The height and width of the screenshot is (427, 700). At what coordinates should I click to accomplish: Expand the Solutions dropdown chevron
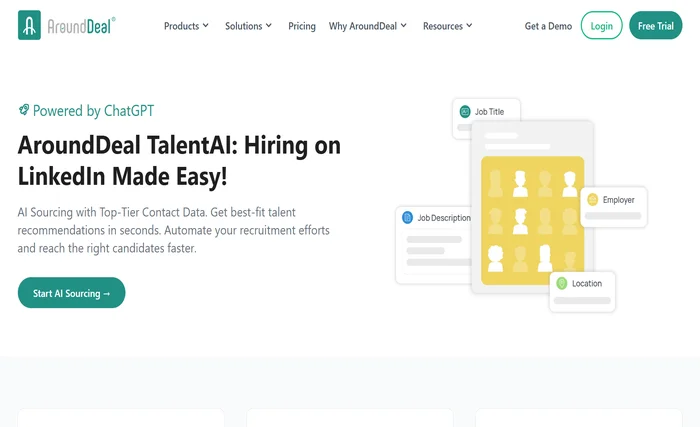[x=269, y=25]
